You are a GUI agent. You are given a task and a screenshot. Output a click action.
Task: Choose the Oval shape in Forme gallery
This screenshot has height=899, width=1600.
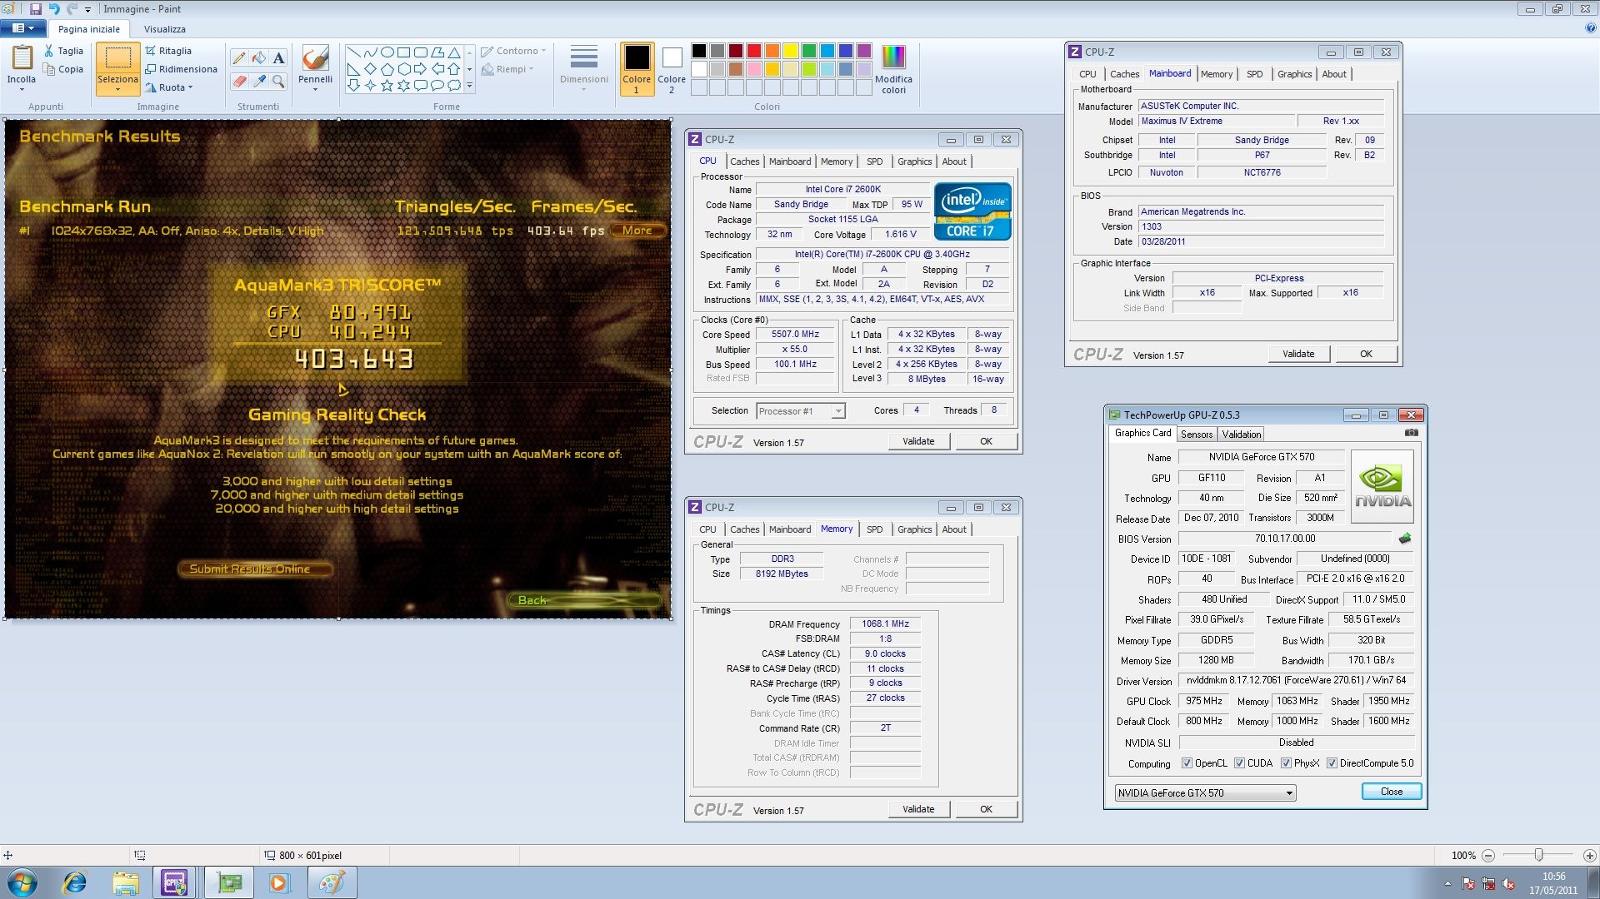pyautogui.click(x=387, y=53)
